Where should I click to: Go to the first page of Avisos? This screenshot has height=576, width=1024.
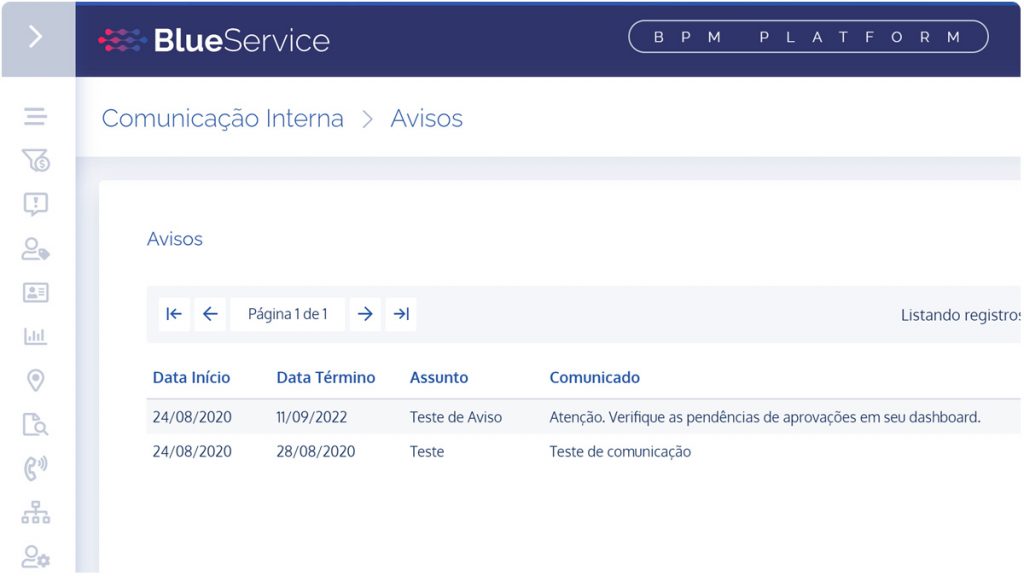coord(174,314)
